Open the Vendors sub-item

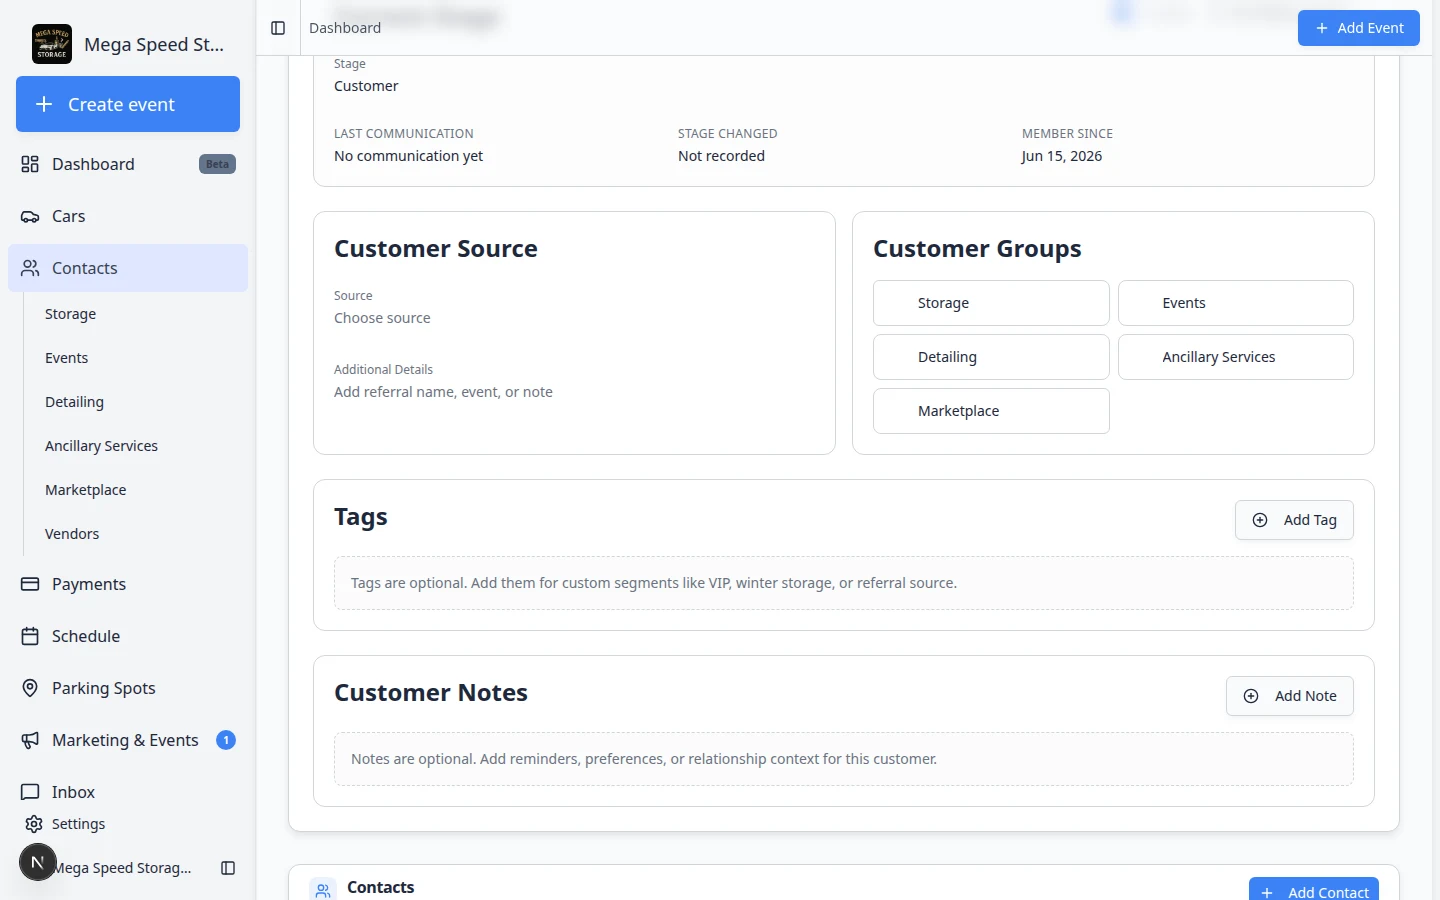pos(72,534)
